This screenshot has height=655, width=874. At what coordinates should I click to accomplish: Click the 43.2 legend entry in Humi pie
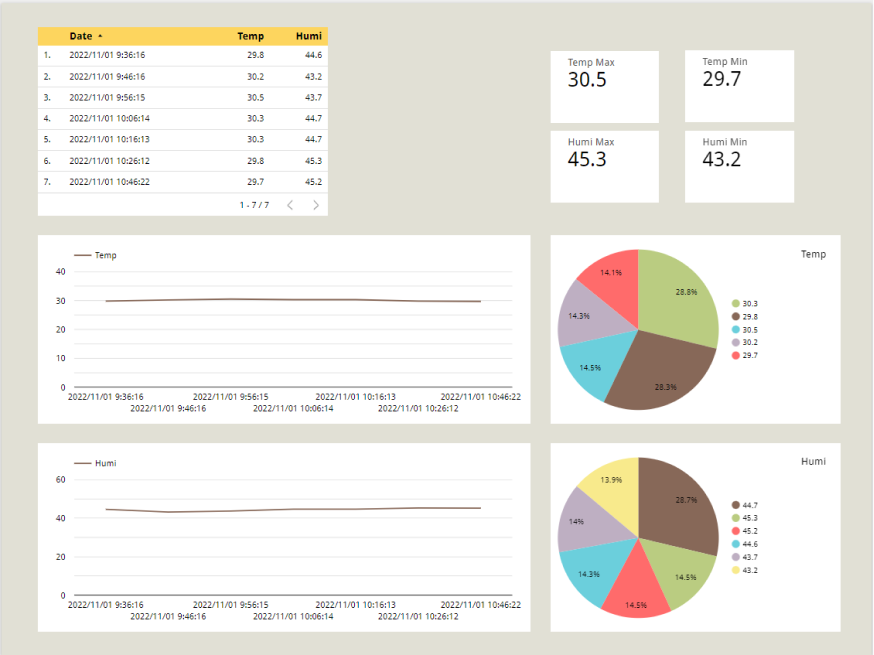(x=749, y=569)
